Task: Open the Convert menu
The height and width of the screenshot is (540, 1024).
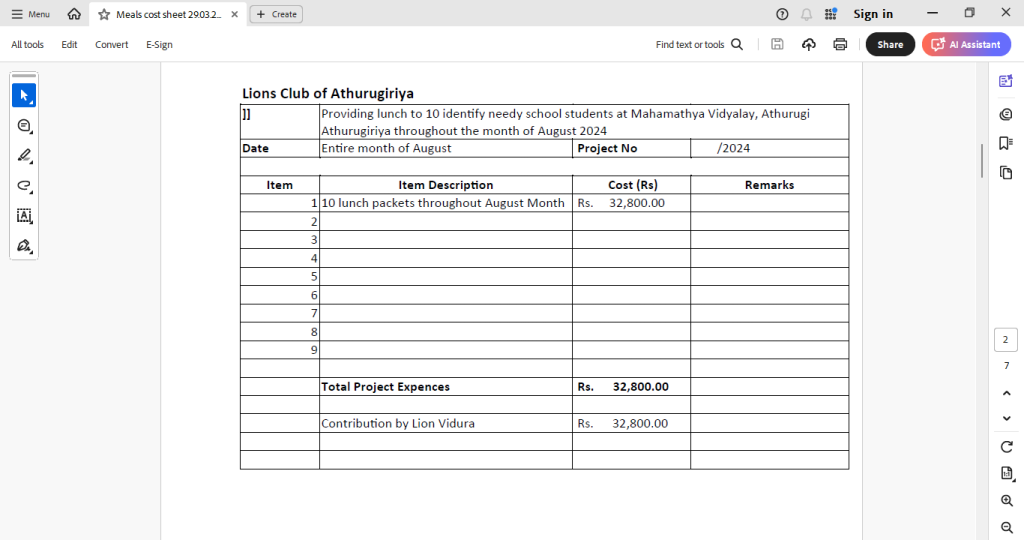Action: coord(112,44)
